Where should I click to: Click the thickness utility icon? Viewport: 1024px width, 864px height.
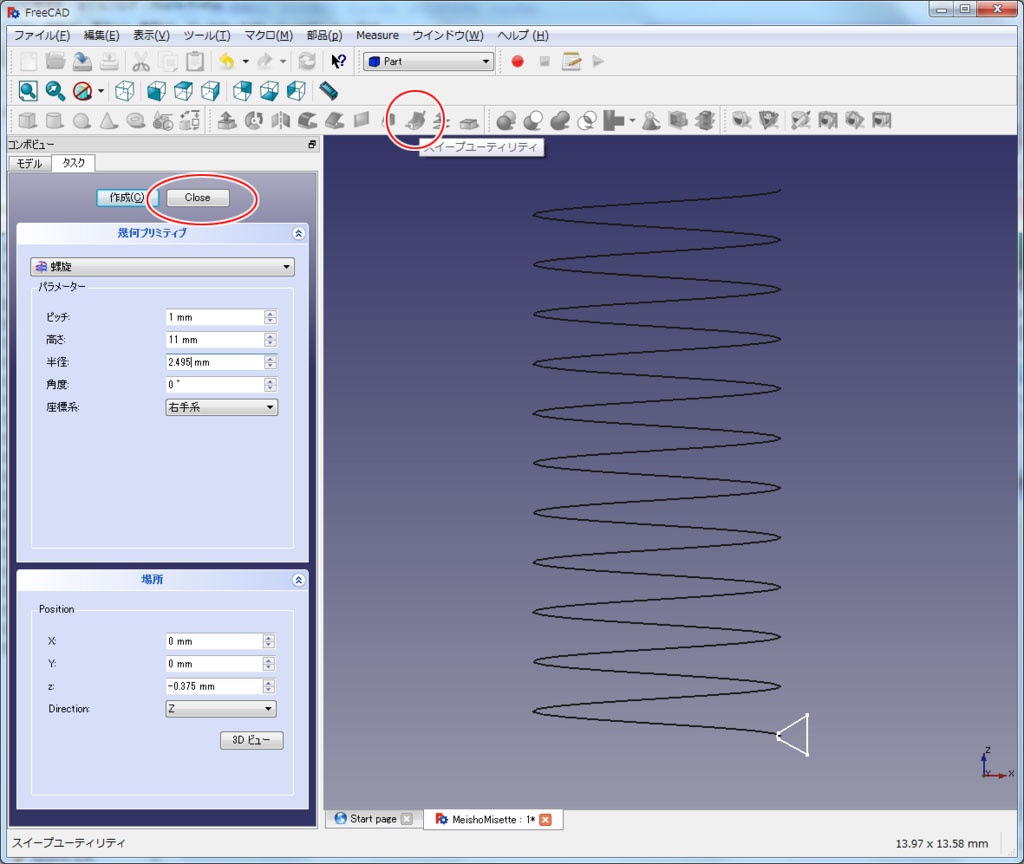[469, 121]
